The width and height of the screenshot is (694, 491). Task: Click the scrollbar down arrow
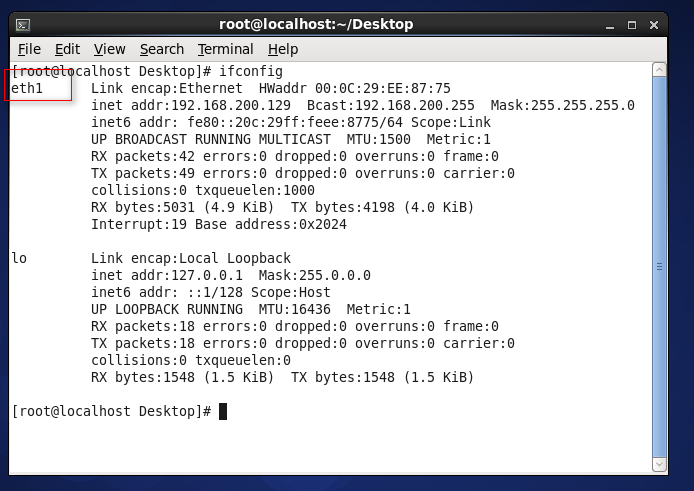[659, 464]
